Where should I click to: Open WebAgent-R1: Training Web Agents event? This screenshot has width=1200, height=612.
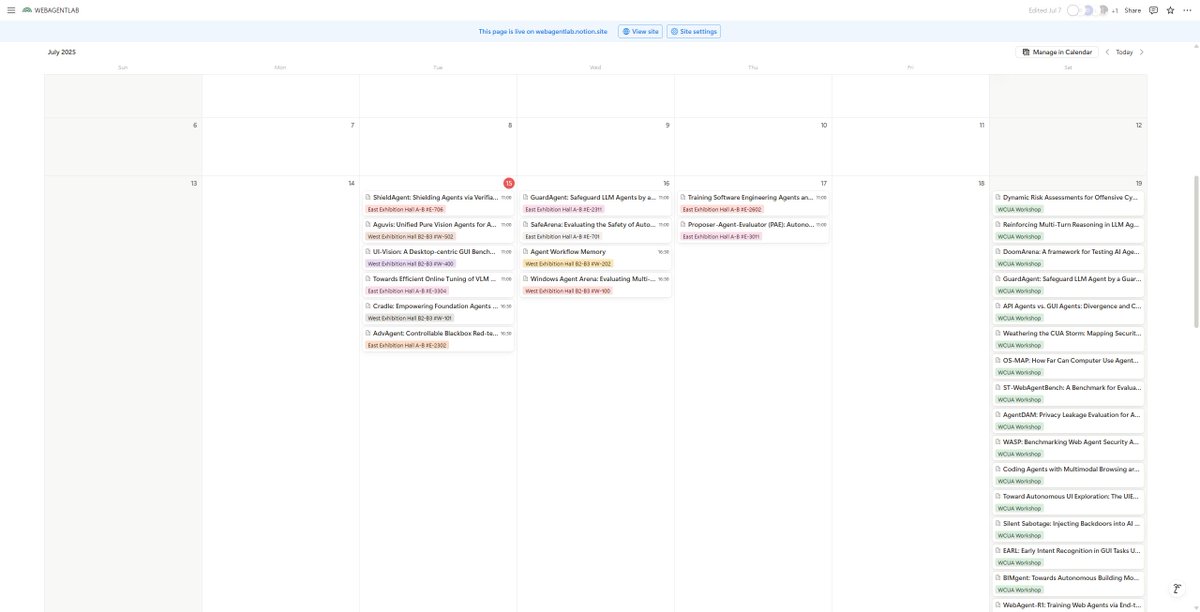point(1068,604)
